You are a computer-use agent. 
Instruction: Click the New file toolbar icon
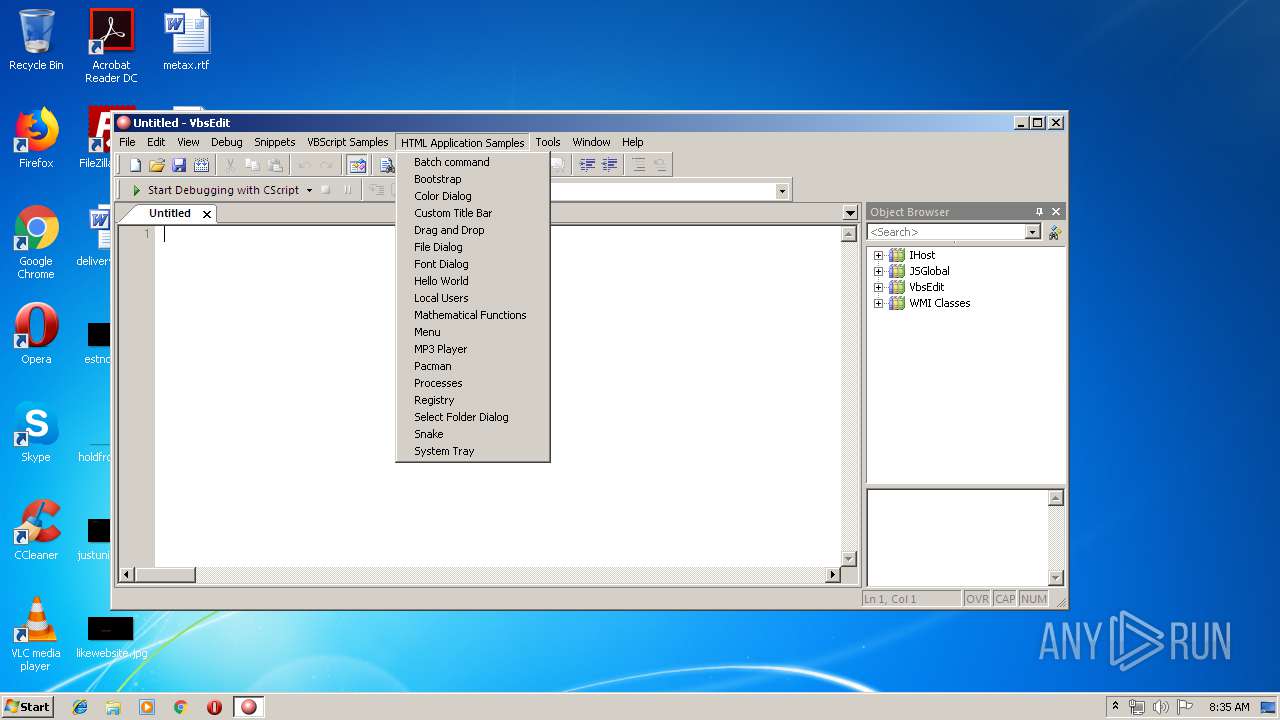point(135,165)
